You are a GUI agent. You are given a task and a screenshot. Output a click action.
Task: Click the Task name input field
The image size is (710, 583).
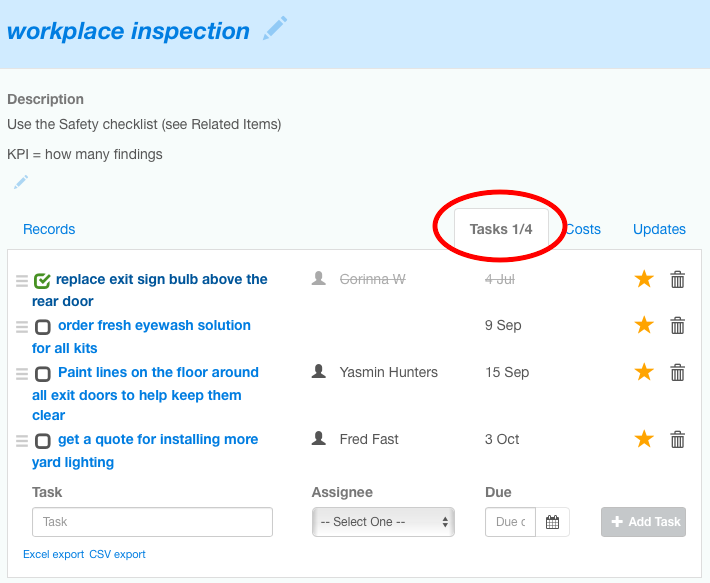(153, 522)
